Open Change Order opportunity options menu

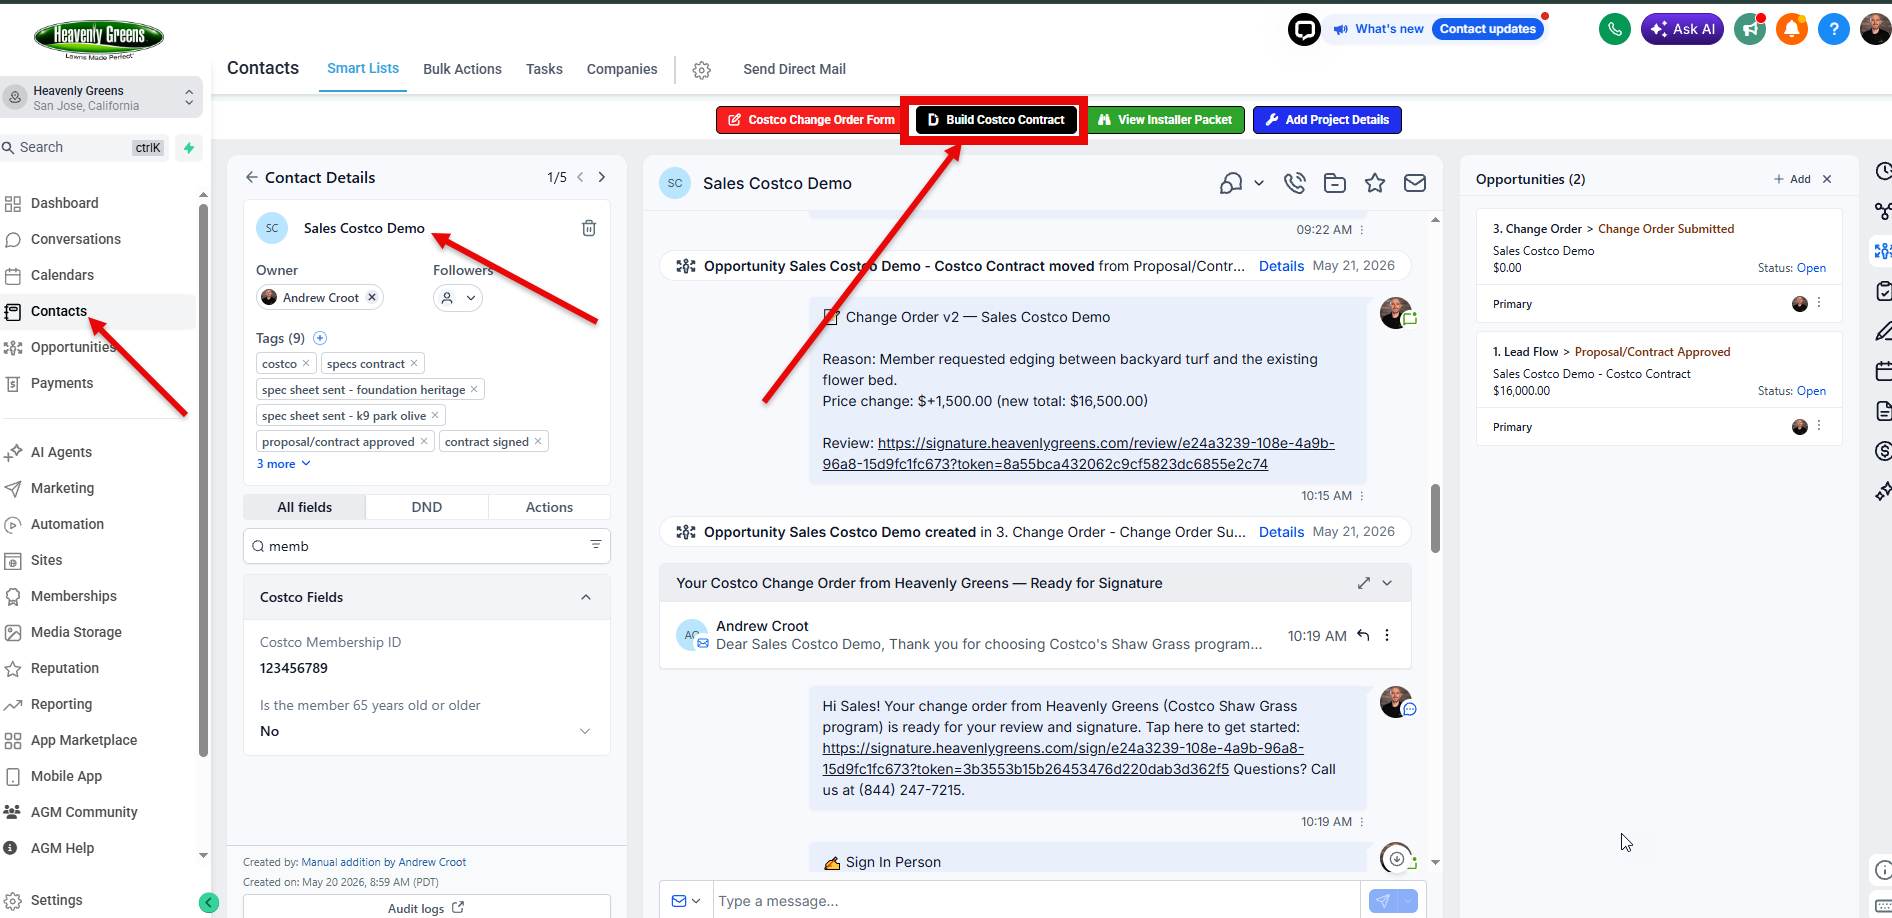1819,303
